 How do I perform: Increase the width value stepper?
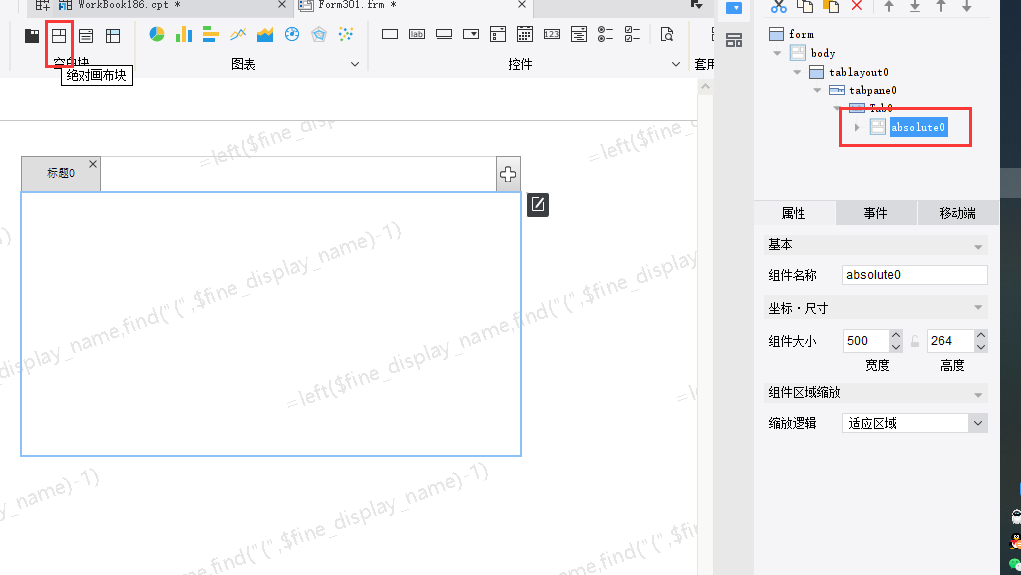pyautogui.click(x=896, y=335)
